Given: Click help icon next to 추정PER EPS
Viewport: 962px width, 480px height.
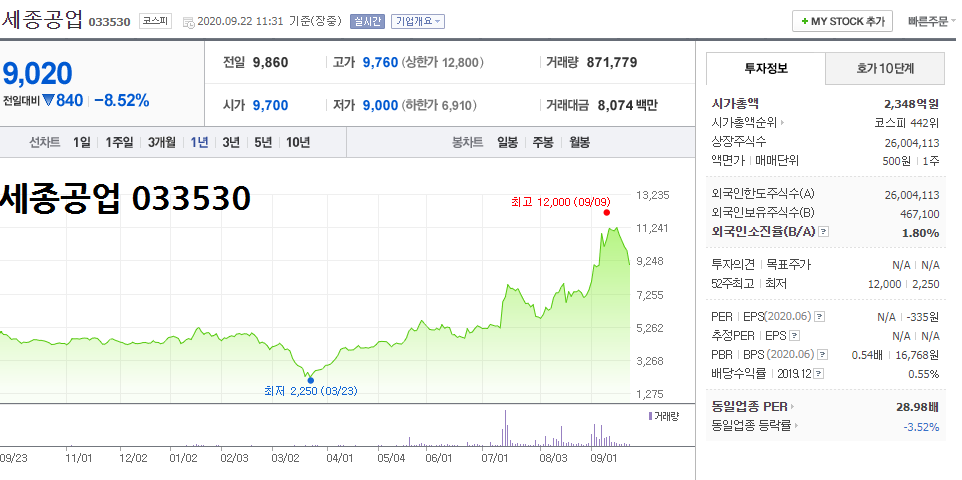Looking at the screenshot, I should [x=795, y=336].
